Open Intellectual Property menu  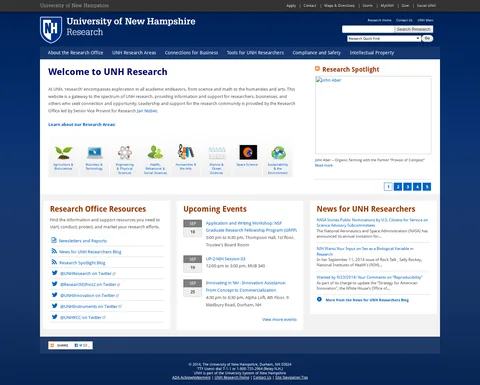pos(372,53)
